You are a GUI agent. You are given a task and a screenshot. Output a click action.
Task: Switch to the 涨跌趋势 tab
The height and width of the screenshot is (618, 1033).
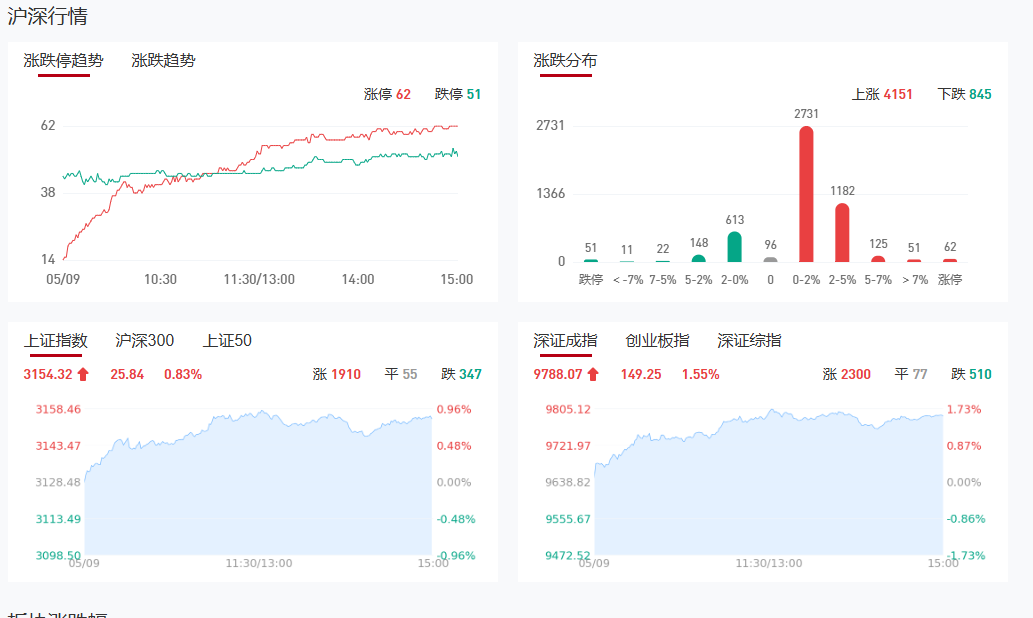click(163, 61)
